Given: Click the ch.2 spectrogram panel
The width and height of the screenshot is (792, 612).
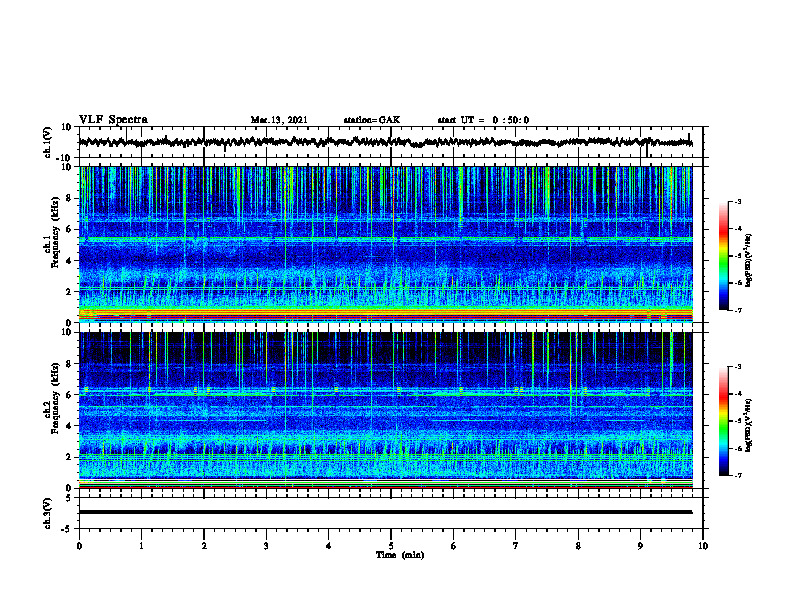Looking at the screenshot, I should pyautogui.click(x=386, y=410).
